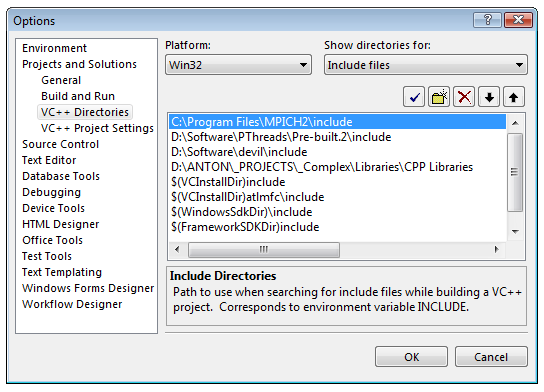
Task: Click the horizontal scrollbar thumb
Action: pyautogui.click(x=264, y=249)
